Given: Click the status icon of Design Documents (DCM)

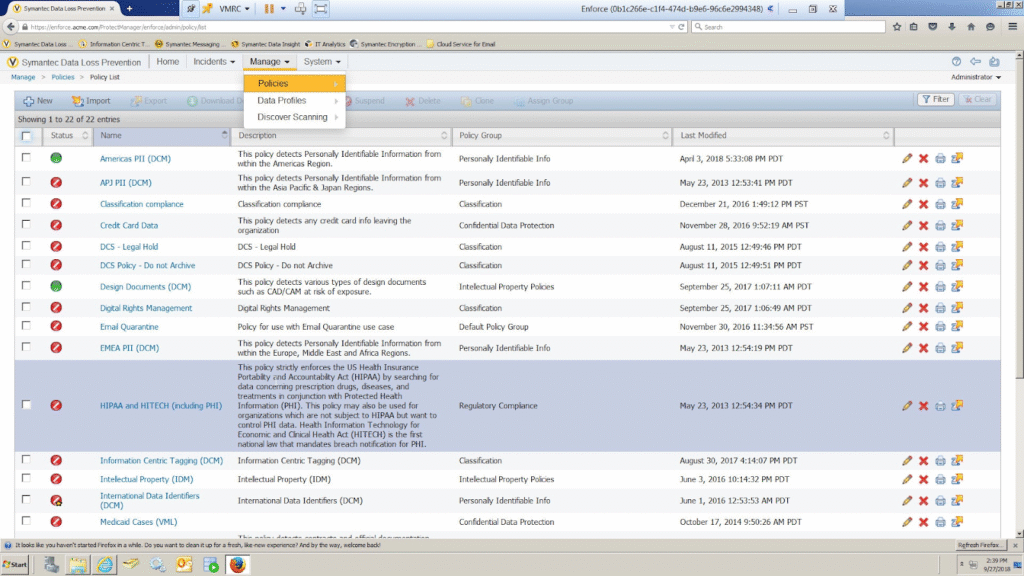Looking at the screenshot, I should point(56,287).
